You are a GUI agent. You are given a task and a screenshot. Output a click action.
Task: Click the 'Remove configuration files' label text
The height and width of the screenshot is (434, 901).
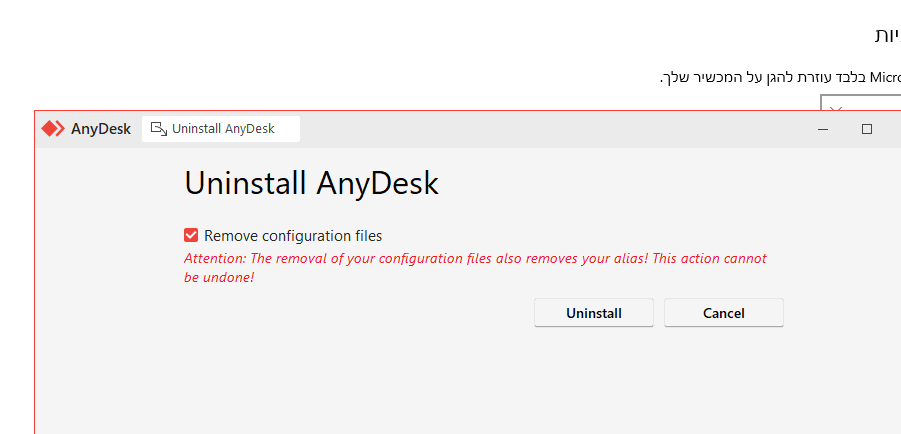tap(293, 236)
